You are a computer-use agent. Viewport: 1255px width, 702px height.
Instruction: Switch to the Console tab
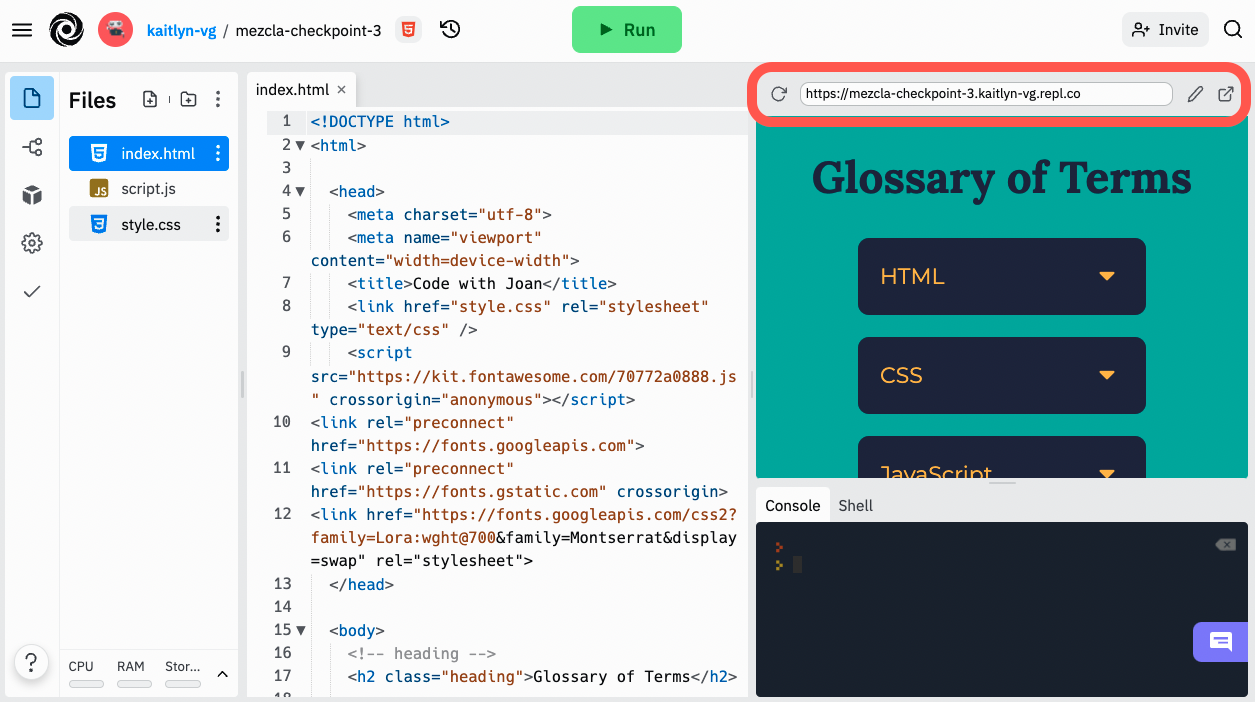pos(793,505)
